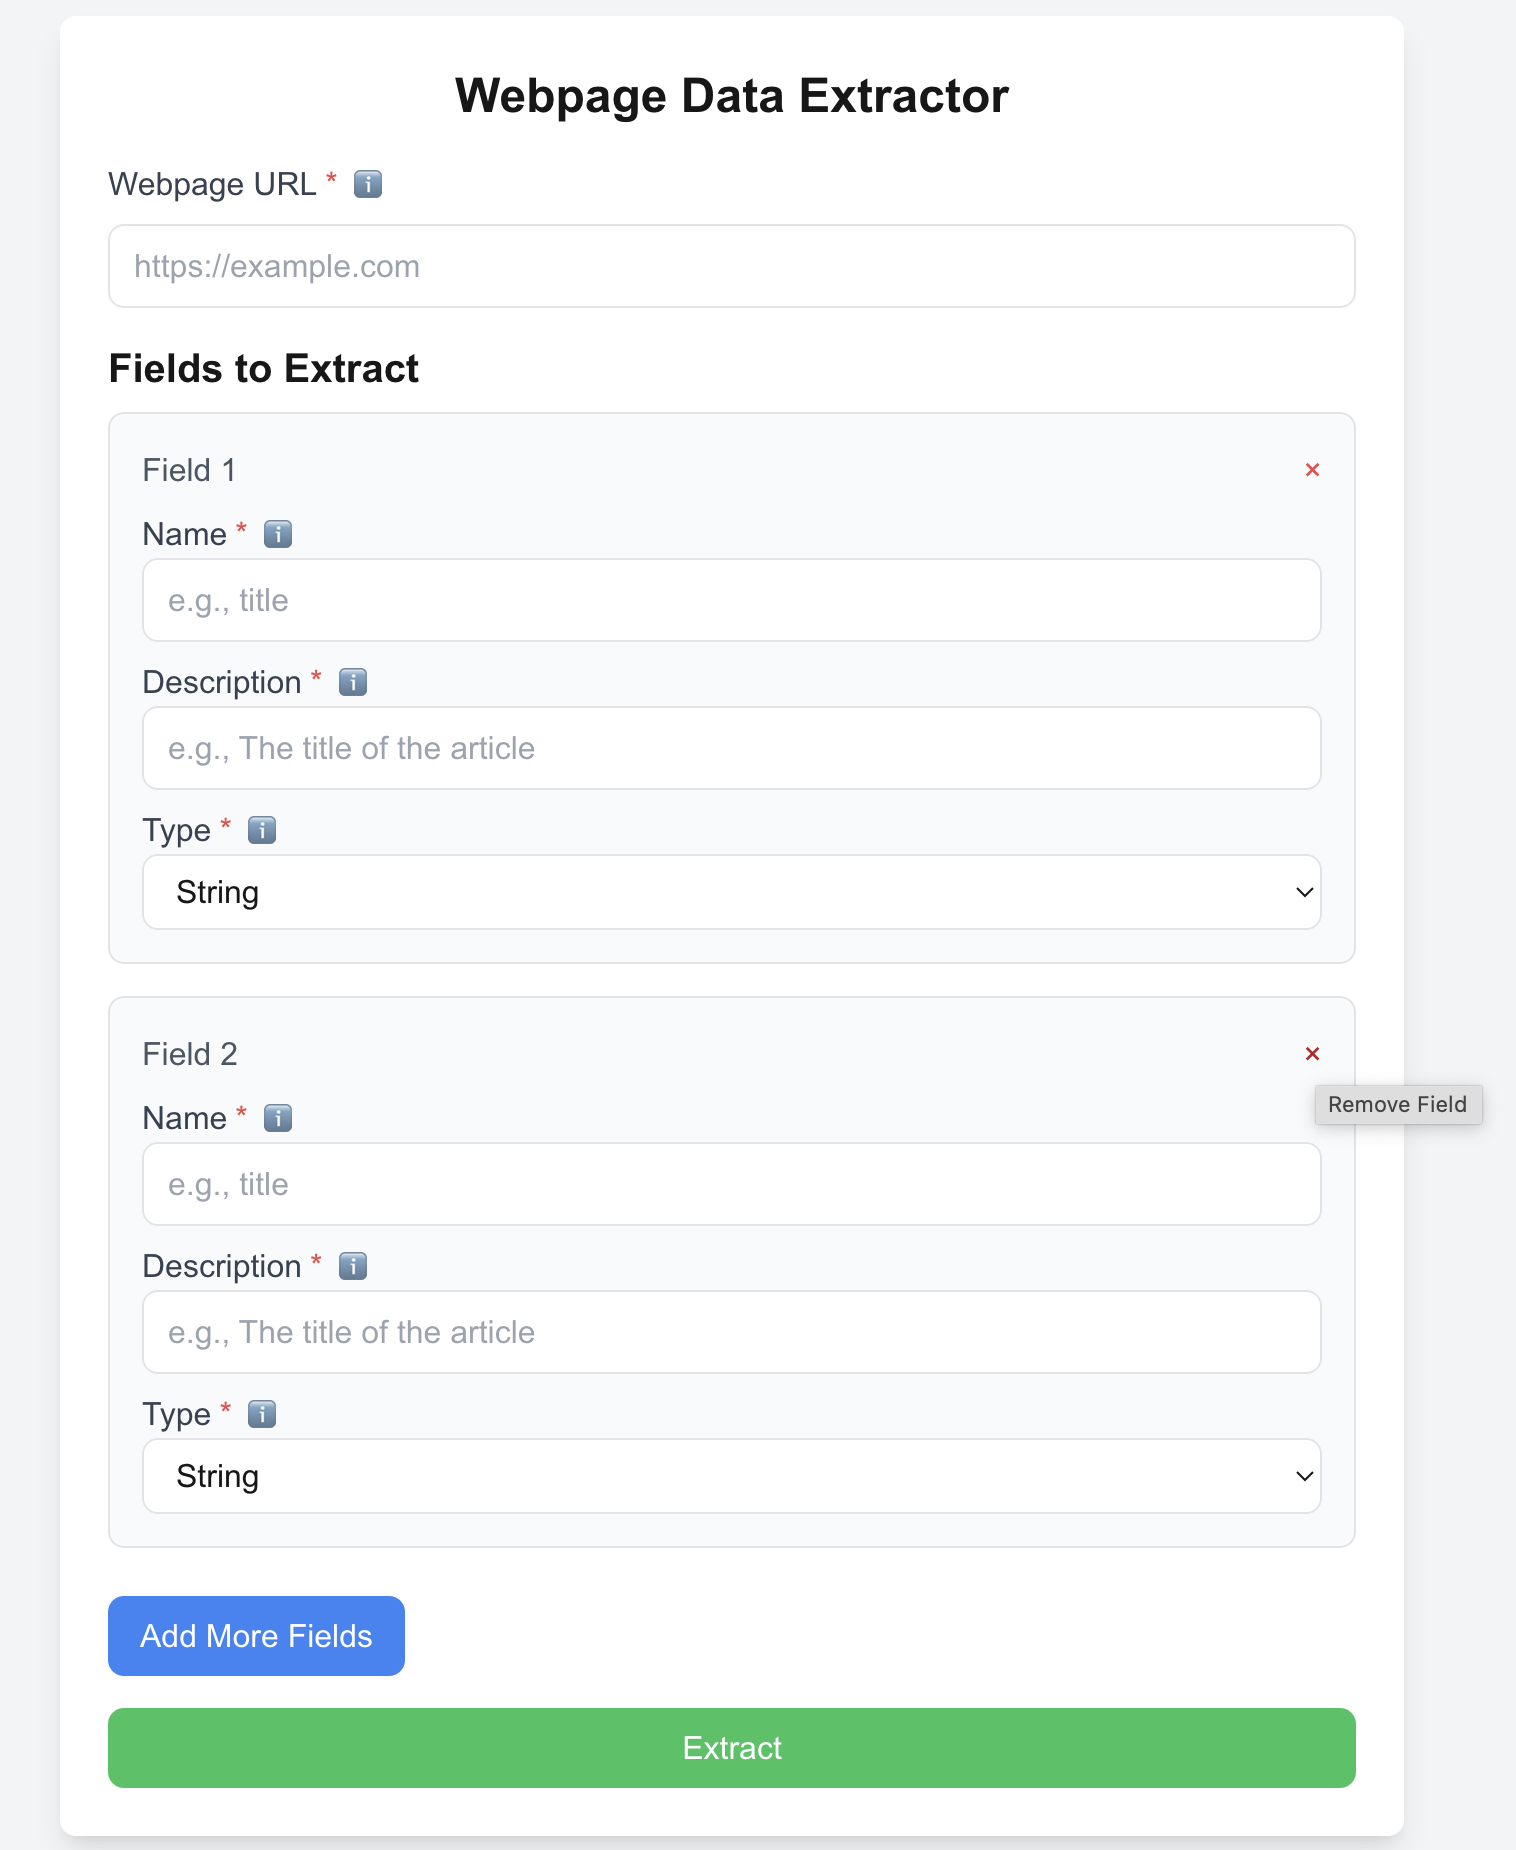This screenshot has height=1850, width=1516.
Task: Open the Field 2 Type dropdown
Action: pos(731,1476)
